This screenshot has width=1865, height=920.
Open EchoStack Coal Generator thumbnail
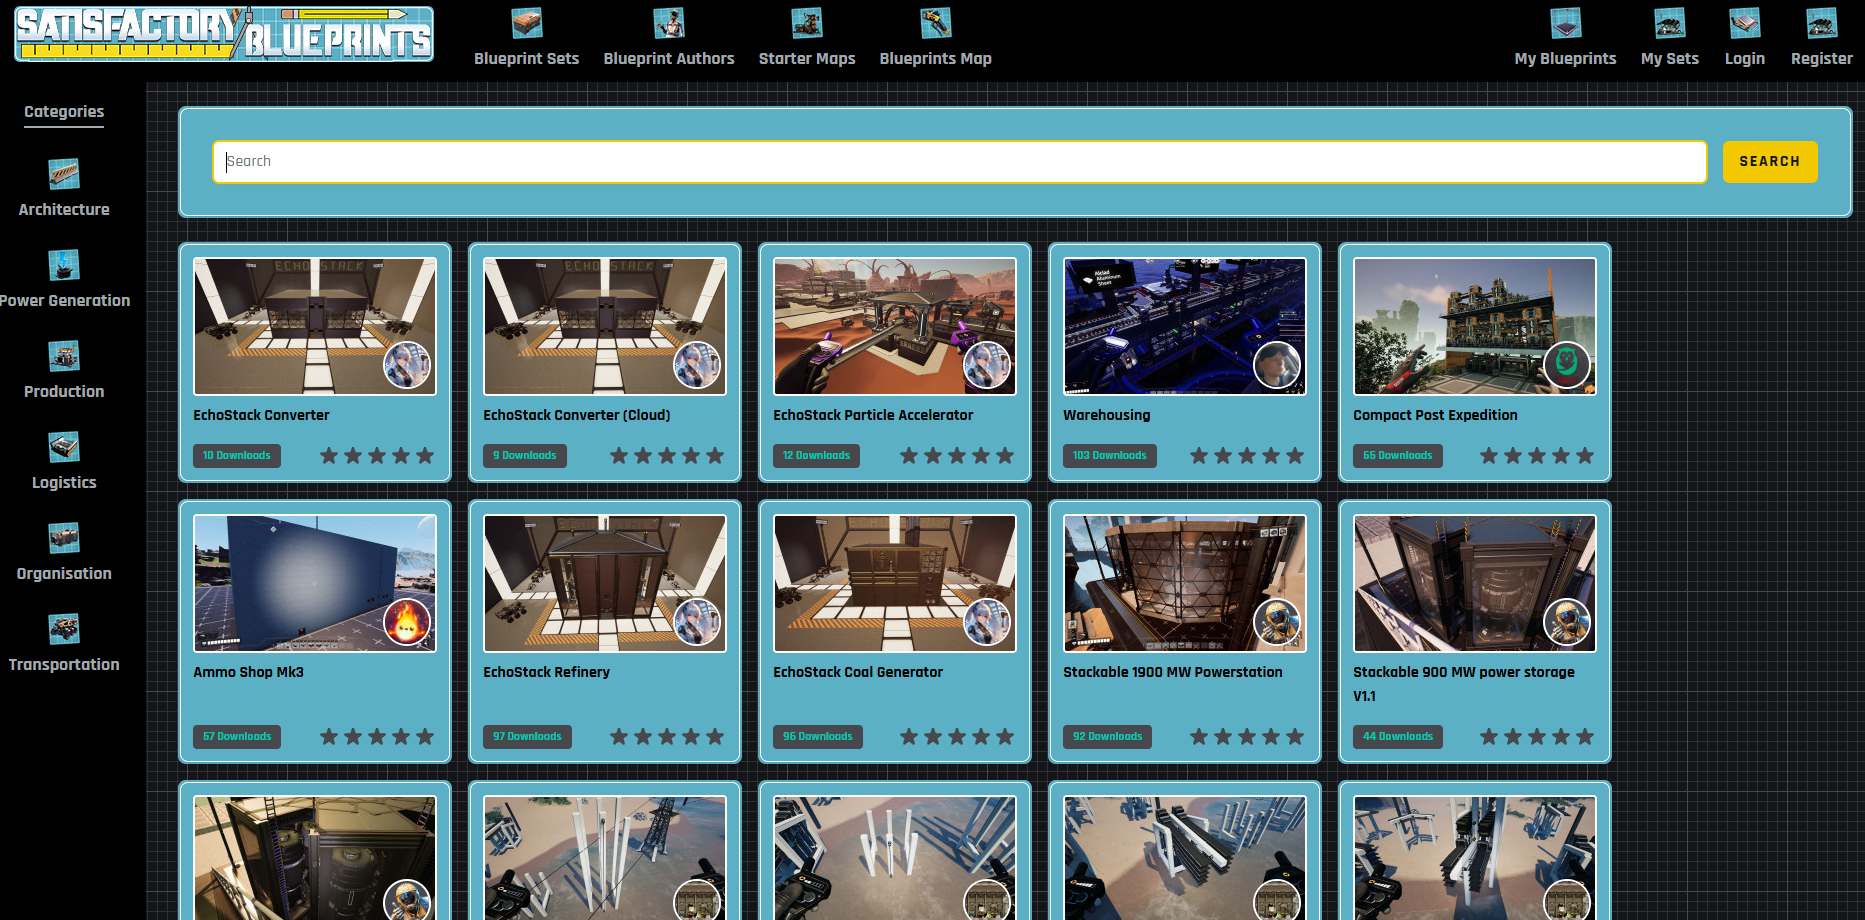[x=895, y=583]
